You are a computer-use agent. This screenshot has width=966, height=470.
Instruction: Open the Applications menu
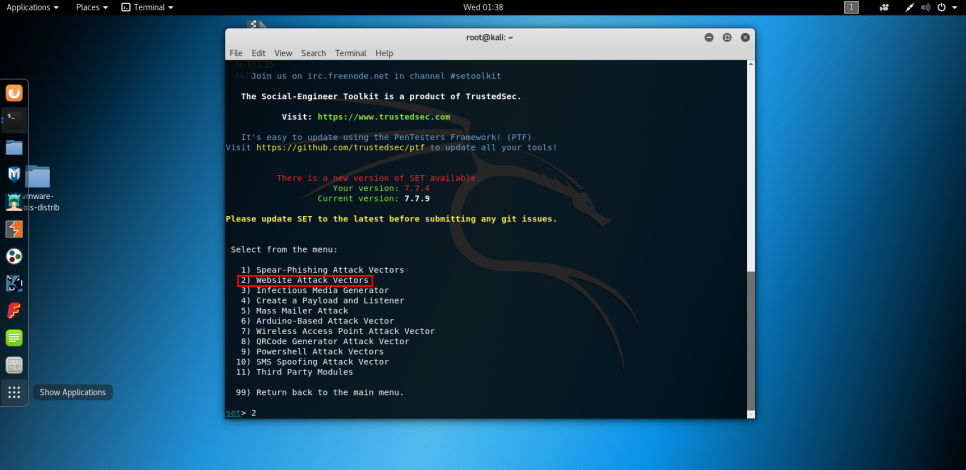point(33,7)
